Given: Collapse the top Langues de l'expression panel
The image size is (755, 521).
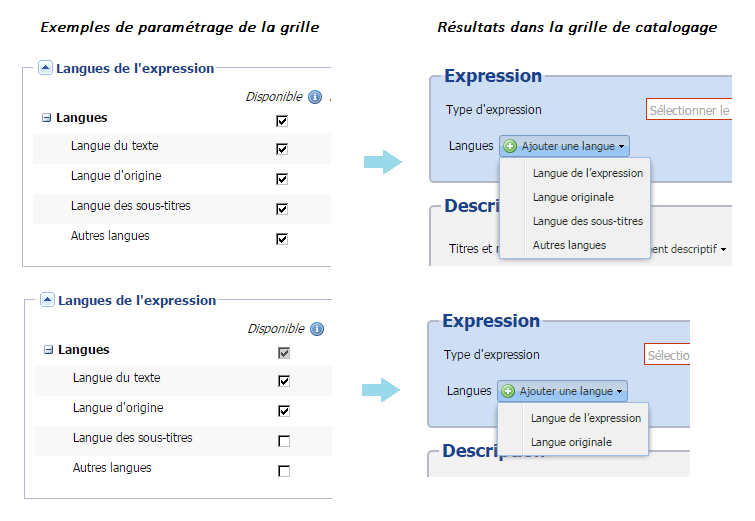Looking at the screenshot, I should pos(45,68).
